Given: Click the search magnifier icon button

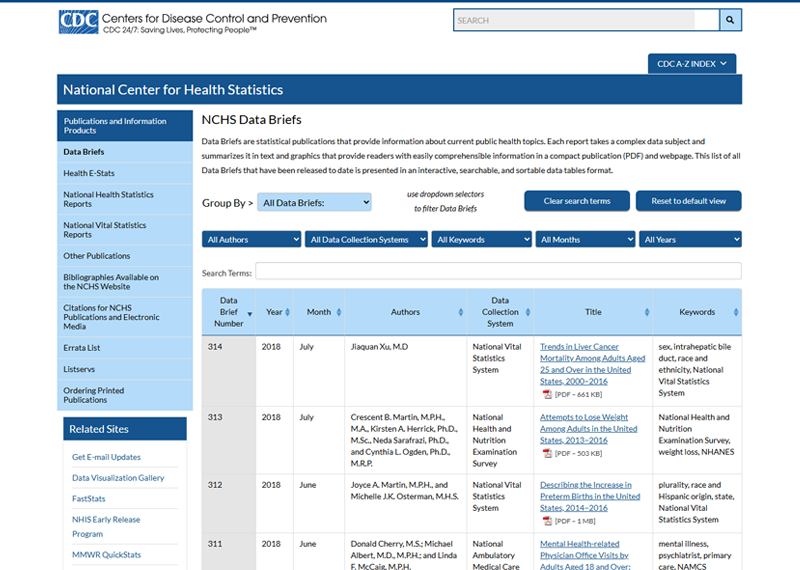Looking at the screenshot, I should 731,20.
